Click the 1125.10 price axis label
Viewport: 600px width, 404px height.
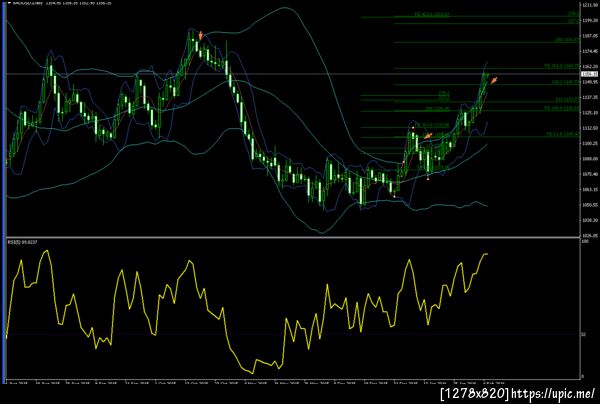590,112
